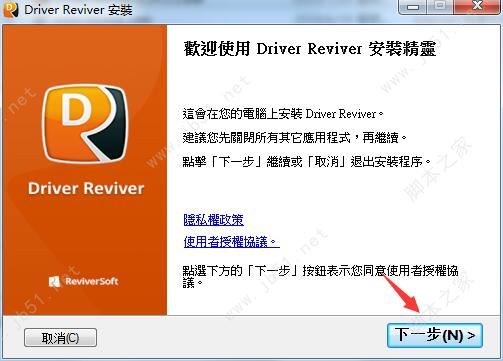
Task: Open the 使用者授權協議 license agreement link
Action: tap(231, 242)
